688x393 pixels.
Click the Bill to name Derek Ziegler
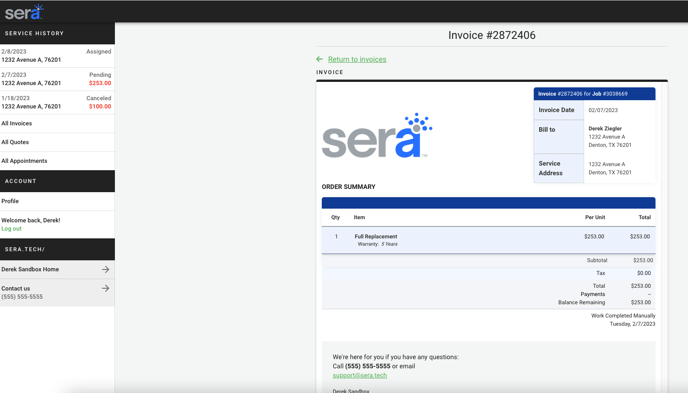(x=605, y=129)
